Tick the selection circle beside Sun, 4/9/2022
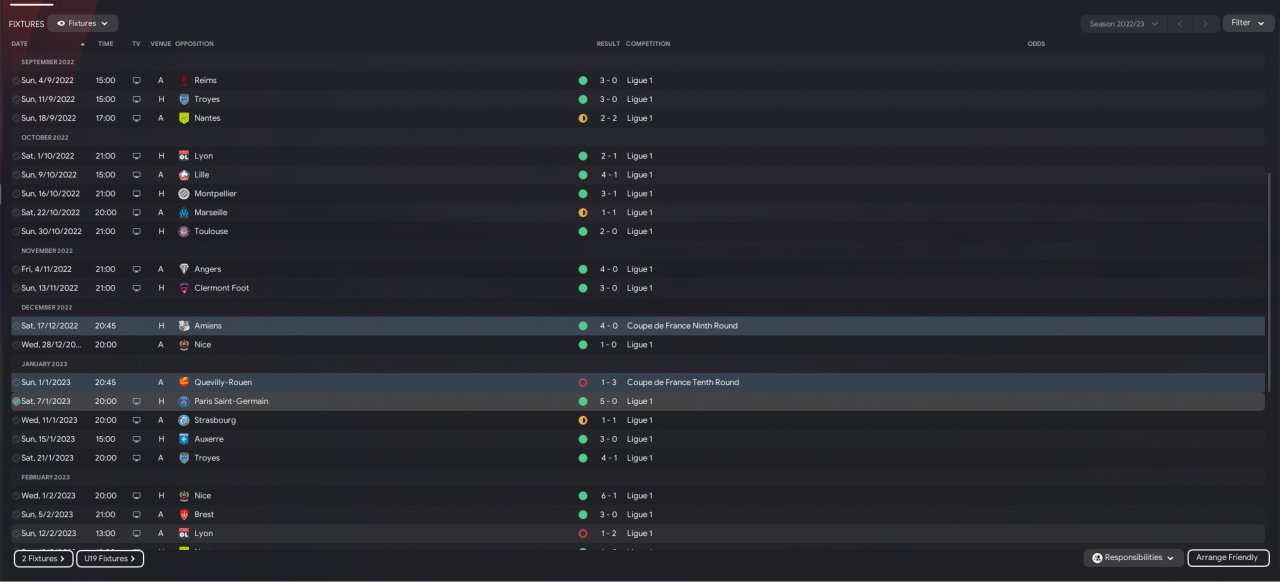1280x582 pixels. (16, 80)
